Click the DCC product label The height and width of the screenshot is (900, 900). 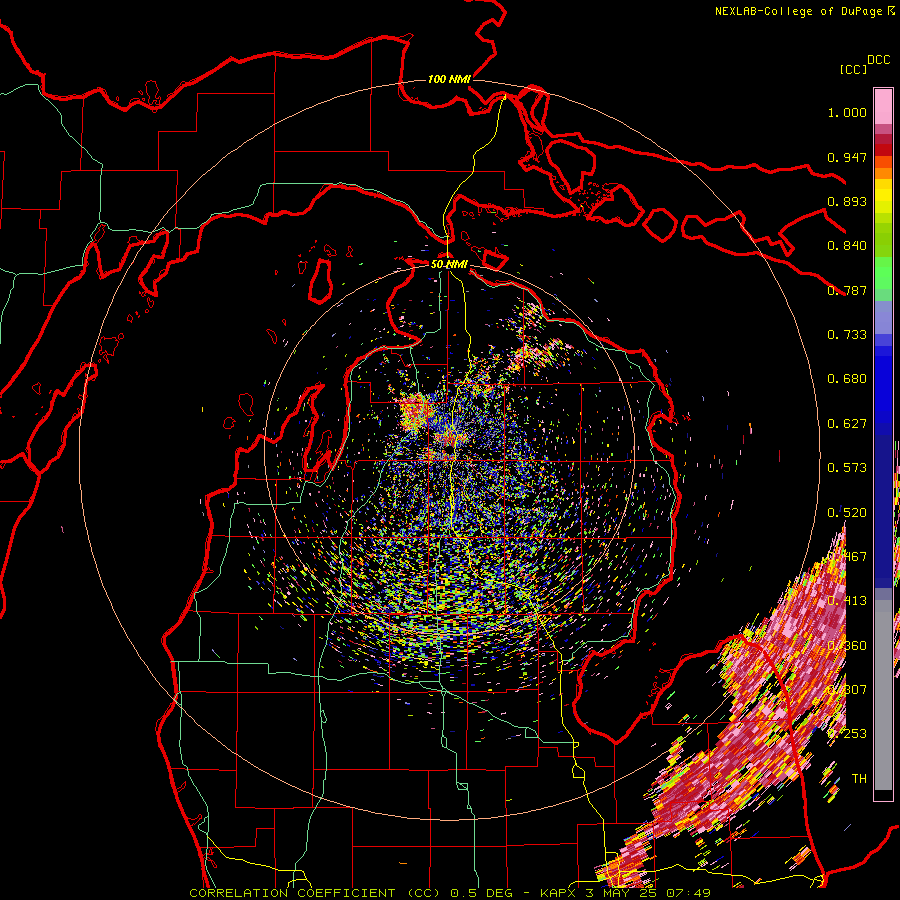pos(878,60)
